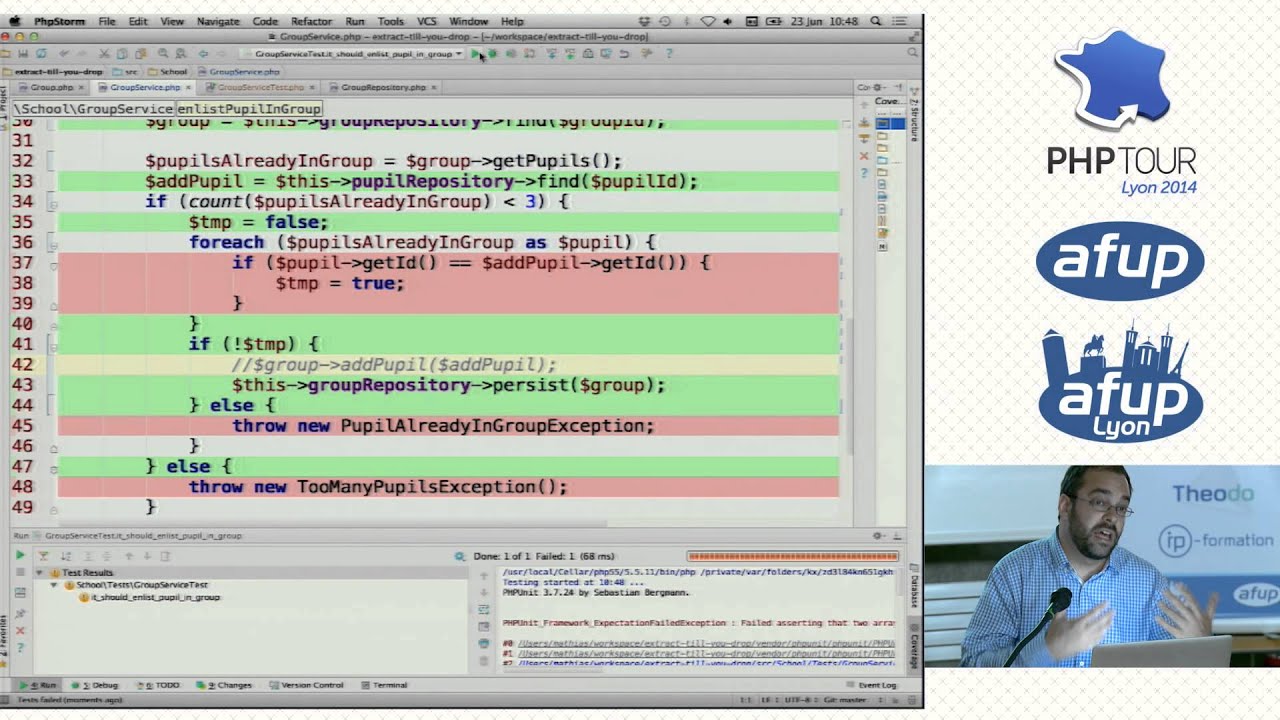Toggle the hide-passed filter icon in test toolbar
The height and width of the screenshot is (720, 1280).
[43, 556]
